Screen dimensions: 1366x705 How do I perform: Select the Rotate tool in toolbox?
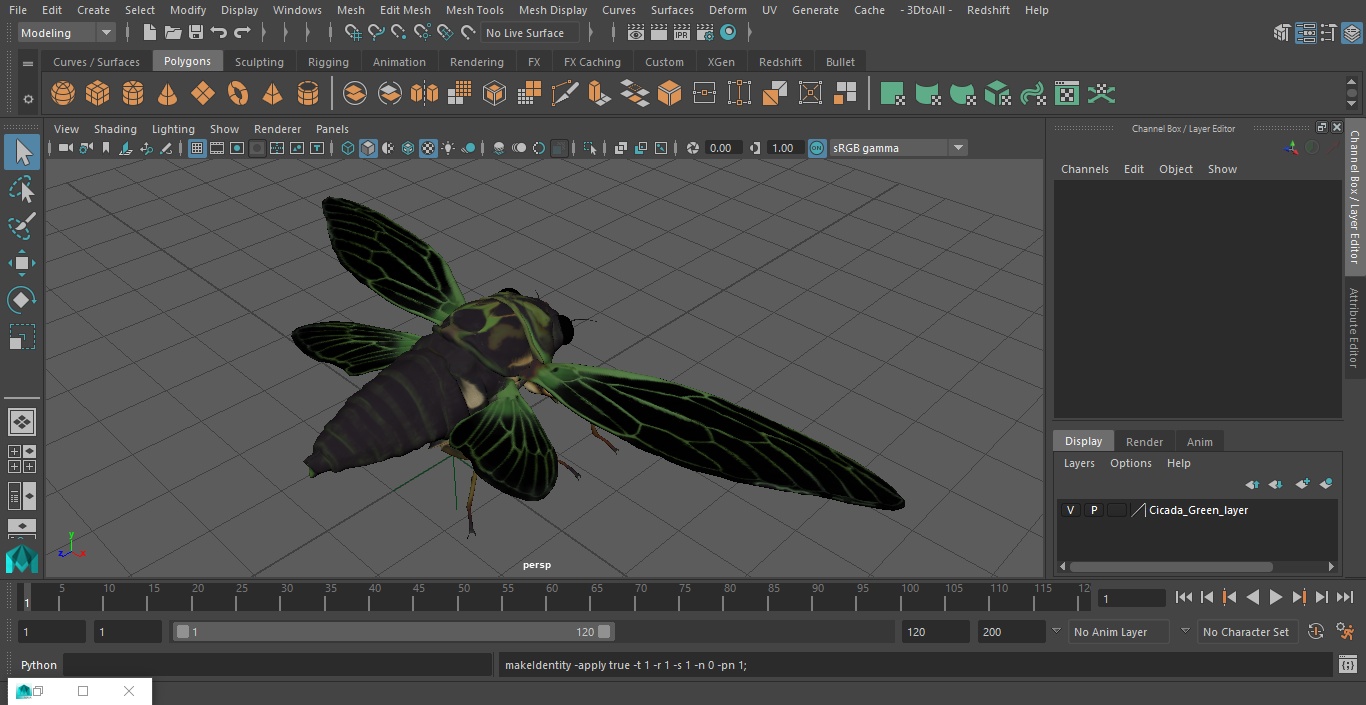(x=22, y=300)
